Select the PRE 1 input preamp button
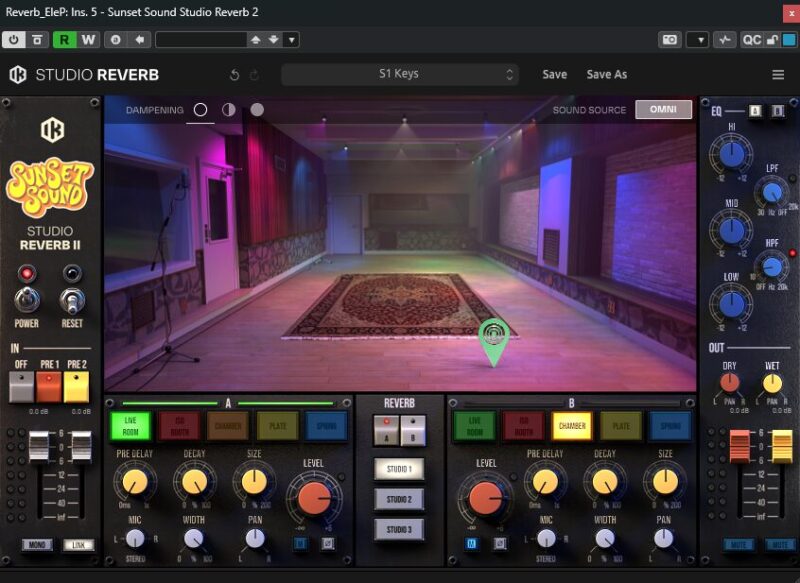The height and width of the screenshot is (583, 800). click(49, 387)
